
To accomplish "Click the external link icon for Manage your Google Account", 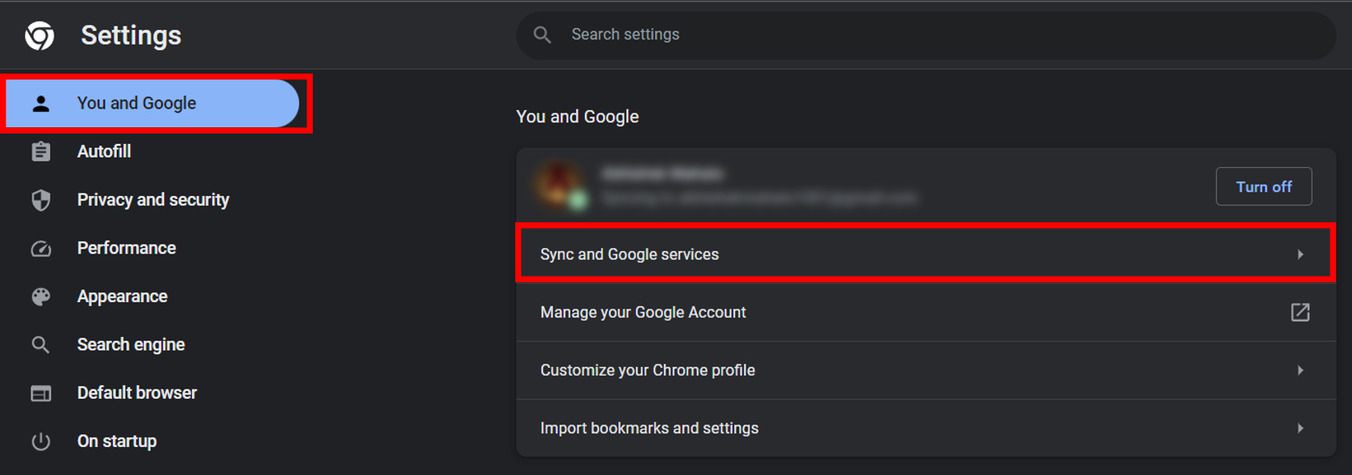I will 1300,312.
